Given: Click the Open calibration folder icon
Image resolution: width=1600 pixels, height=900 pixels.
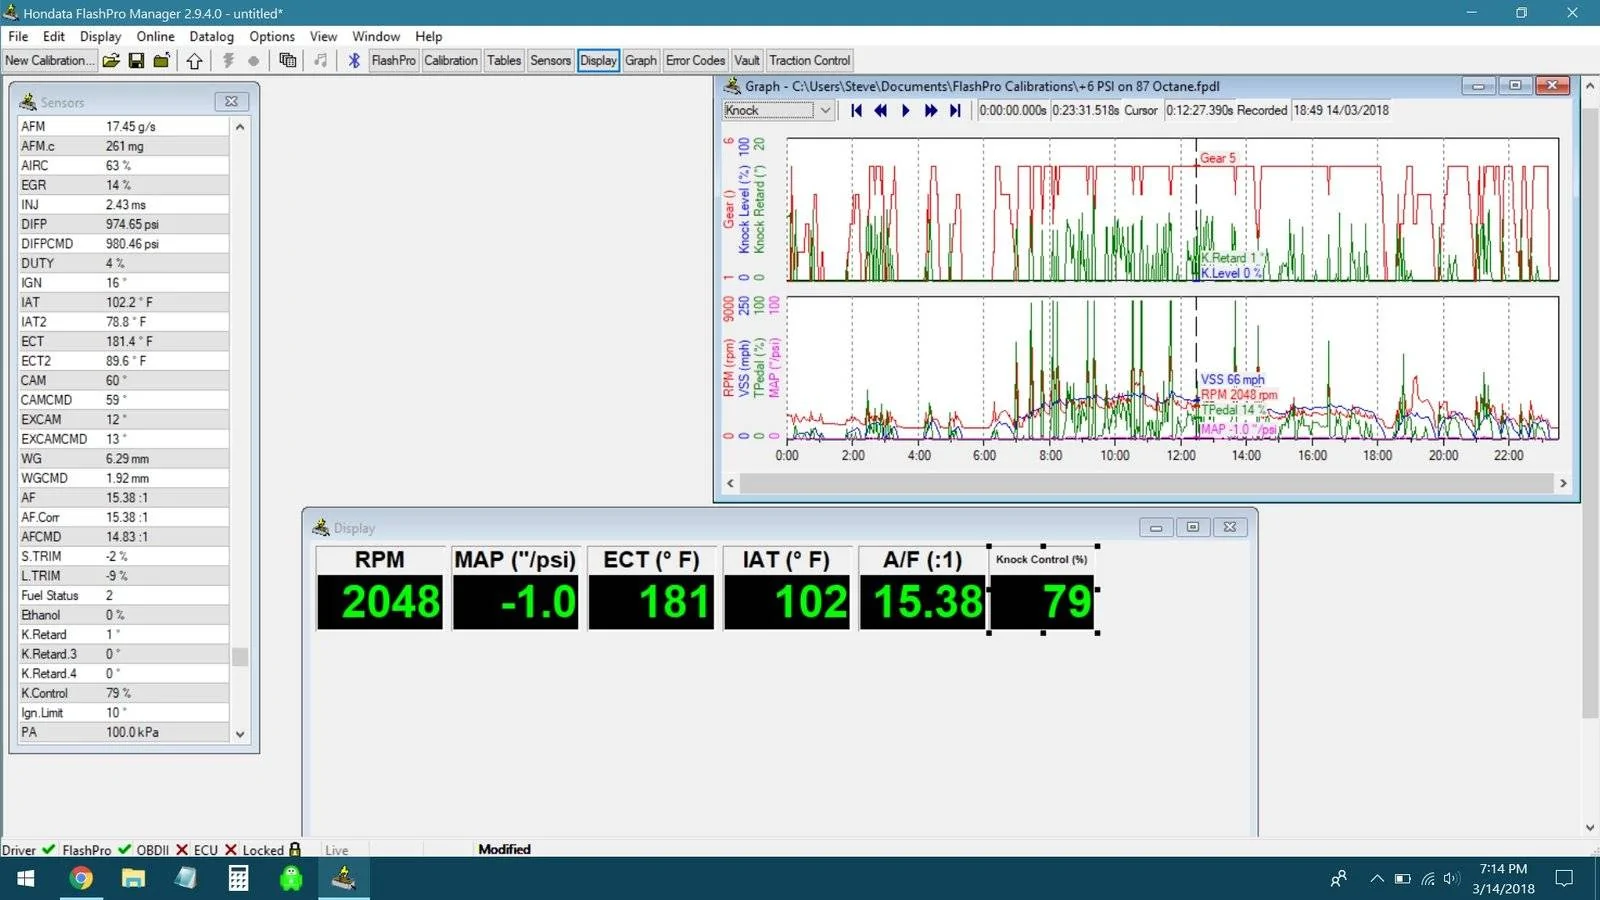Looking at the screenshot, I should 111,61.
